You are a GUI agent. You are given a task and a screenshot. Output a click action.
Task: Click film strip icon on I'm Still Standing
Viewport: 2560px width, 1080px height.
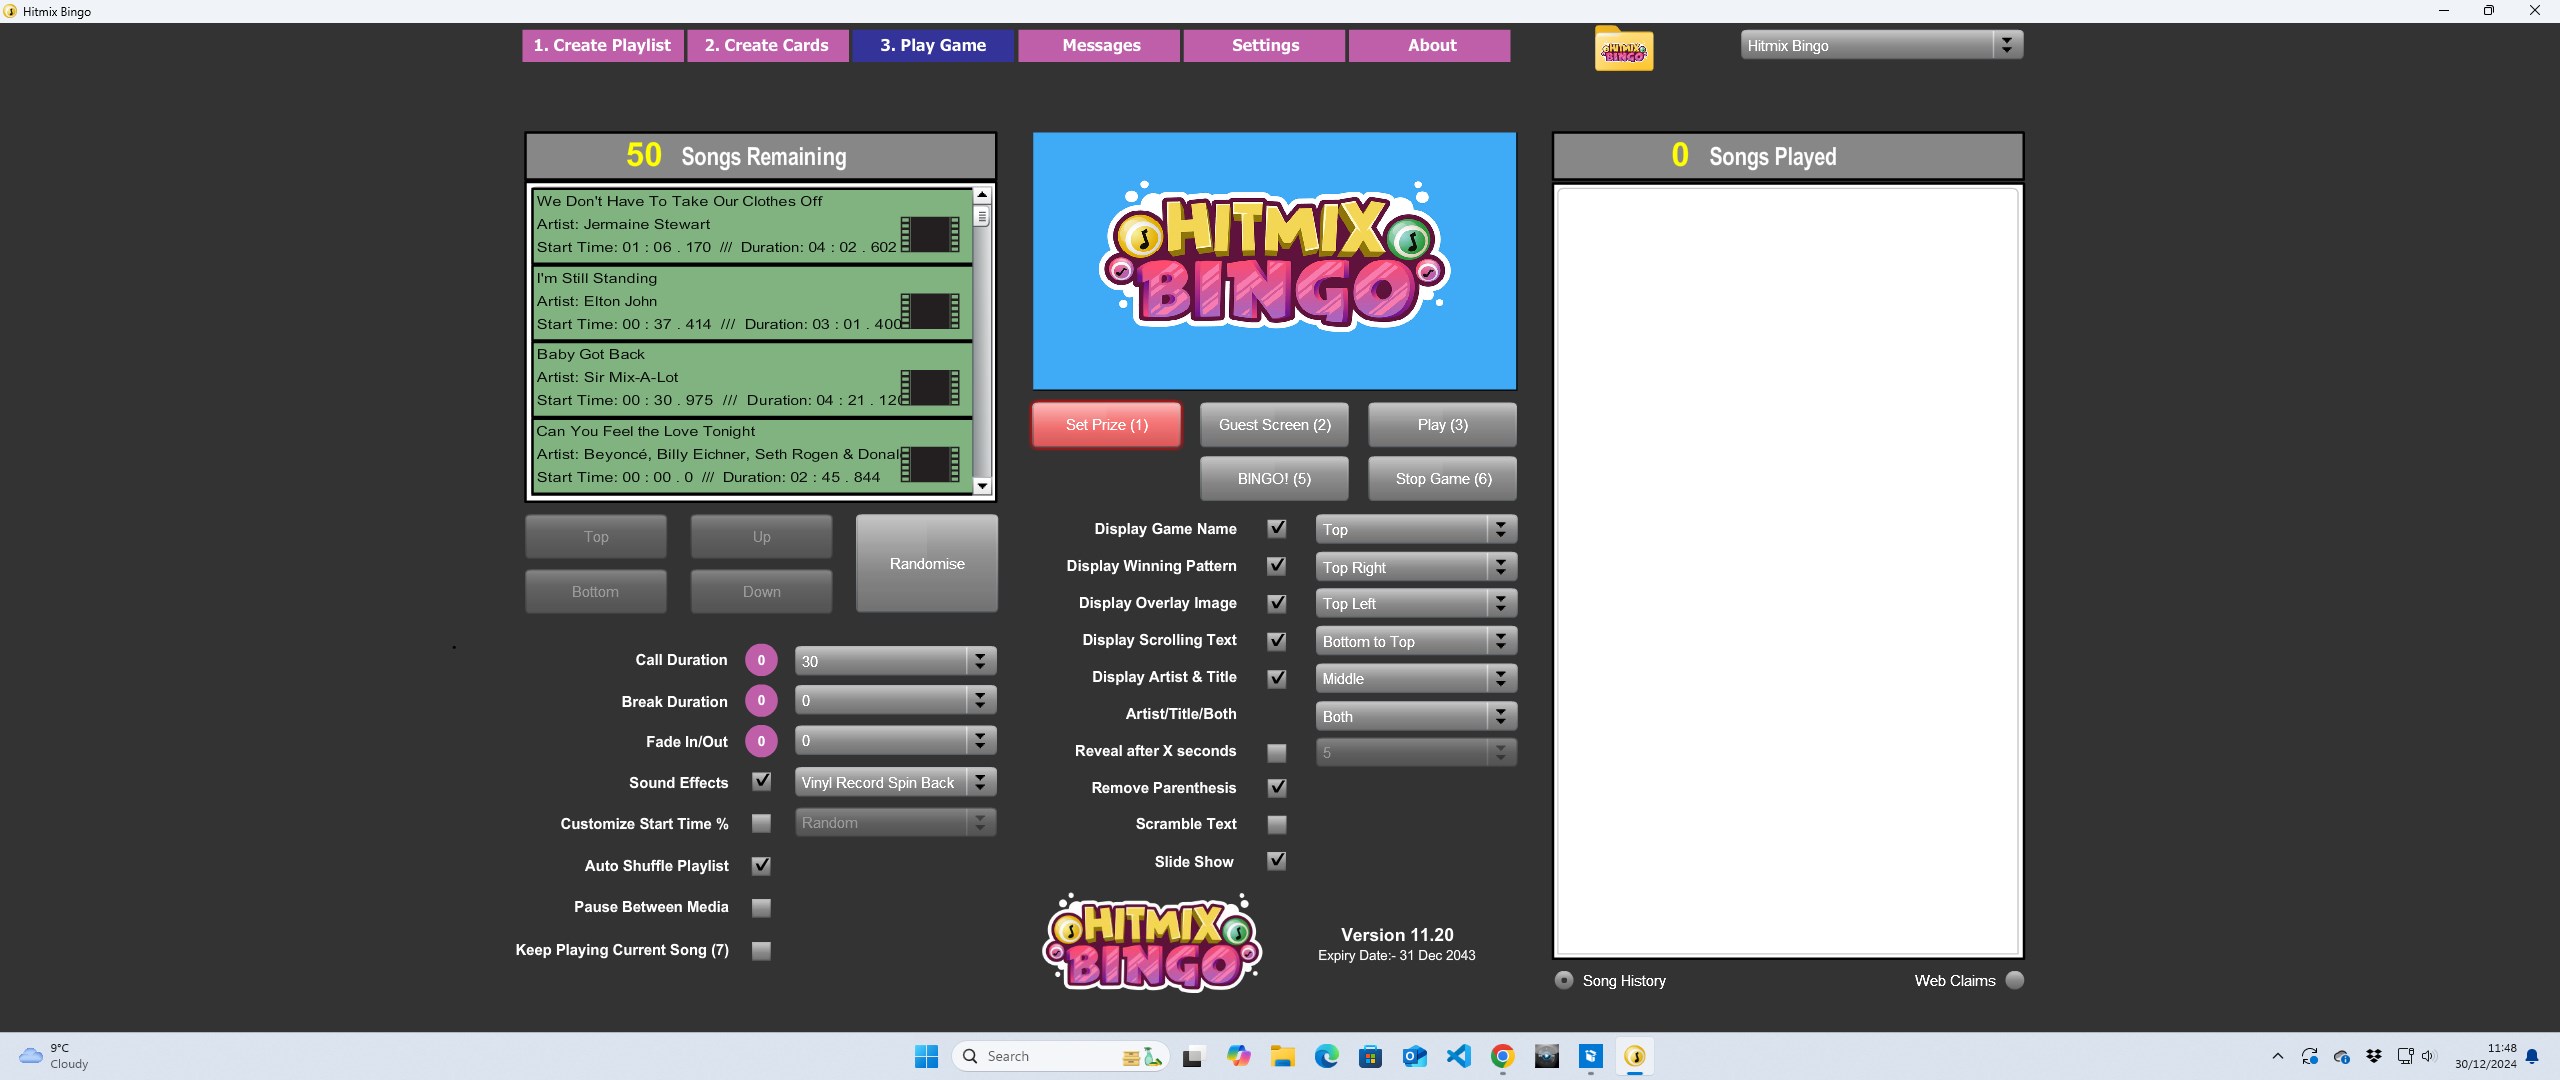click(930, 311)
